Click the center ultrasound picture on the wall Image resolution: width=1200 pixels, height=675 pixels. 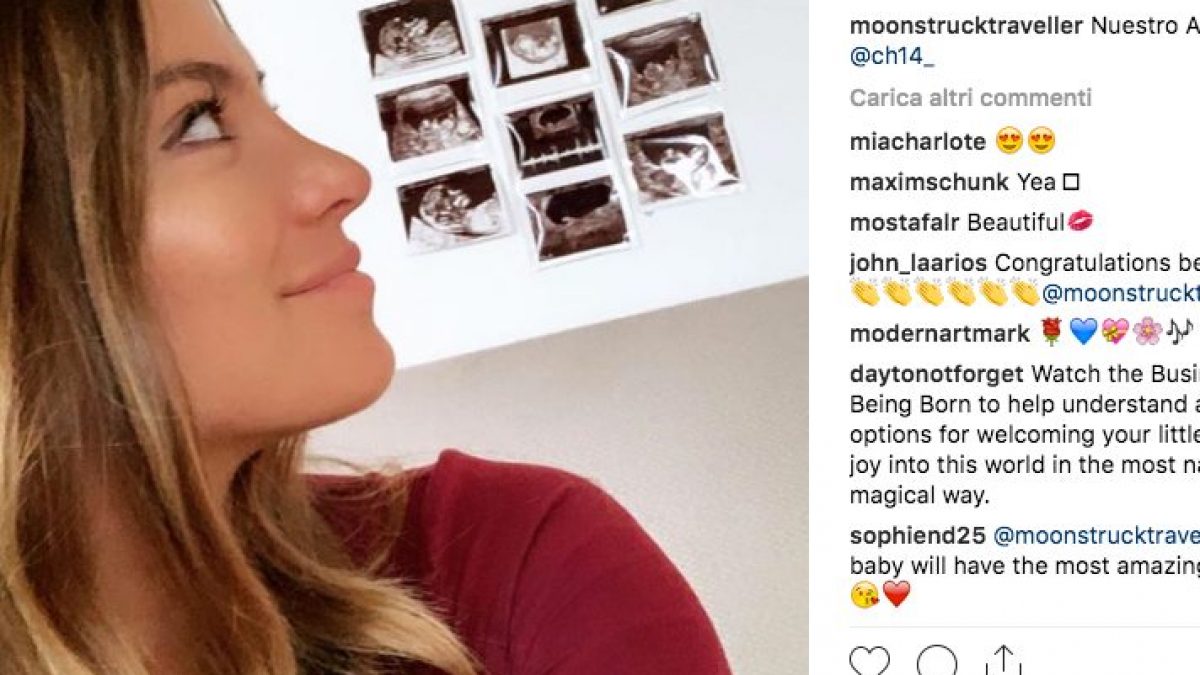tap(554, 133)
